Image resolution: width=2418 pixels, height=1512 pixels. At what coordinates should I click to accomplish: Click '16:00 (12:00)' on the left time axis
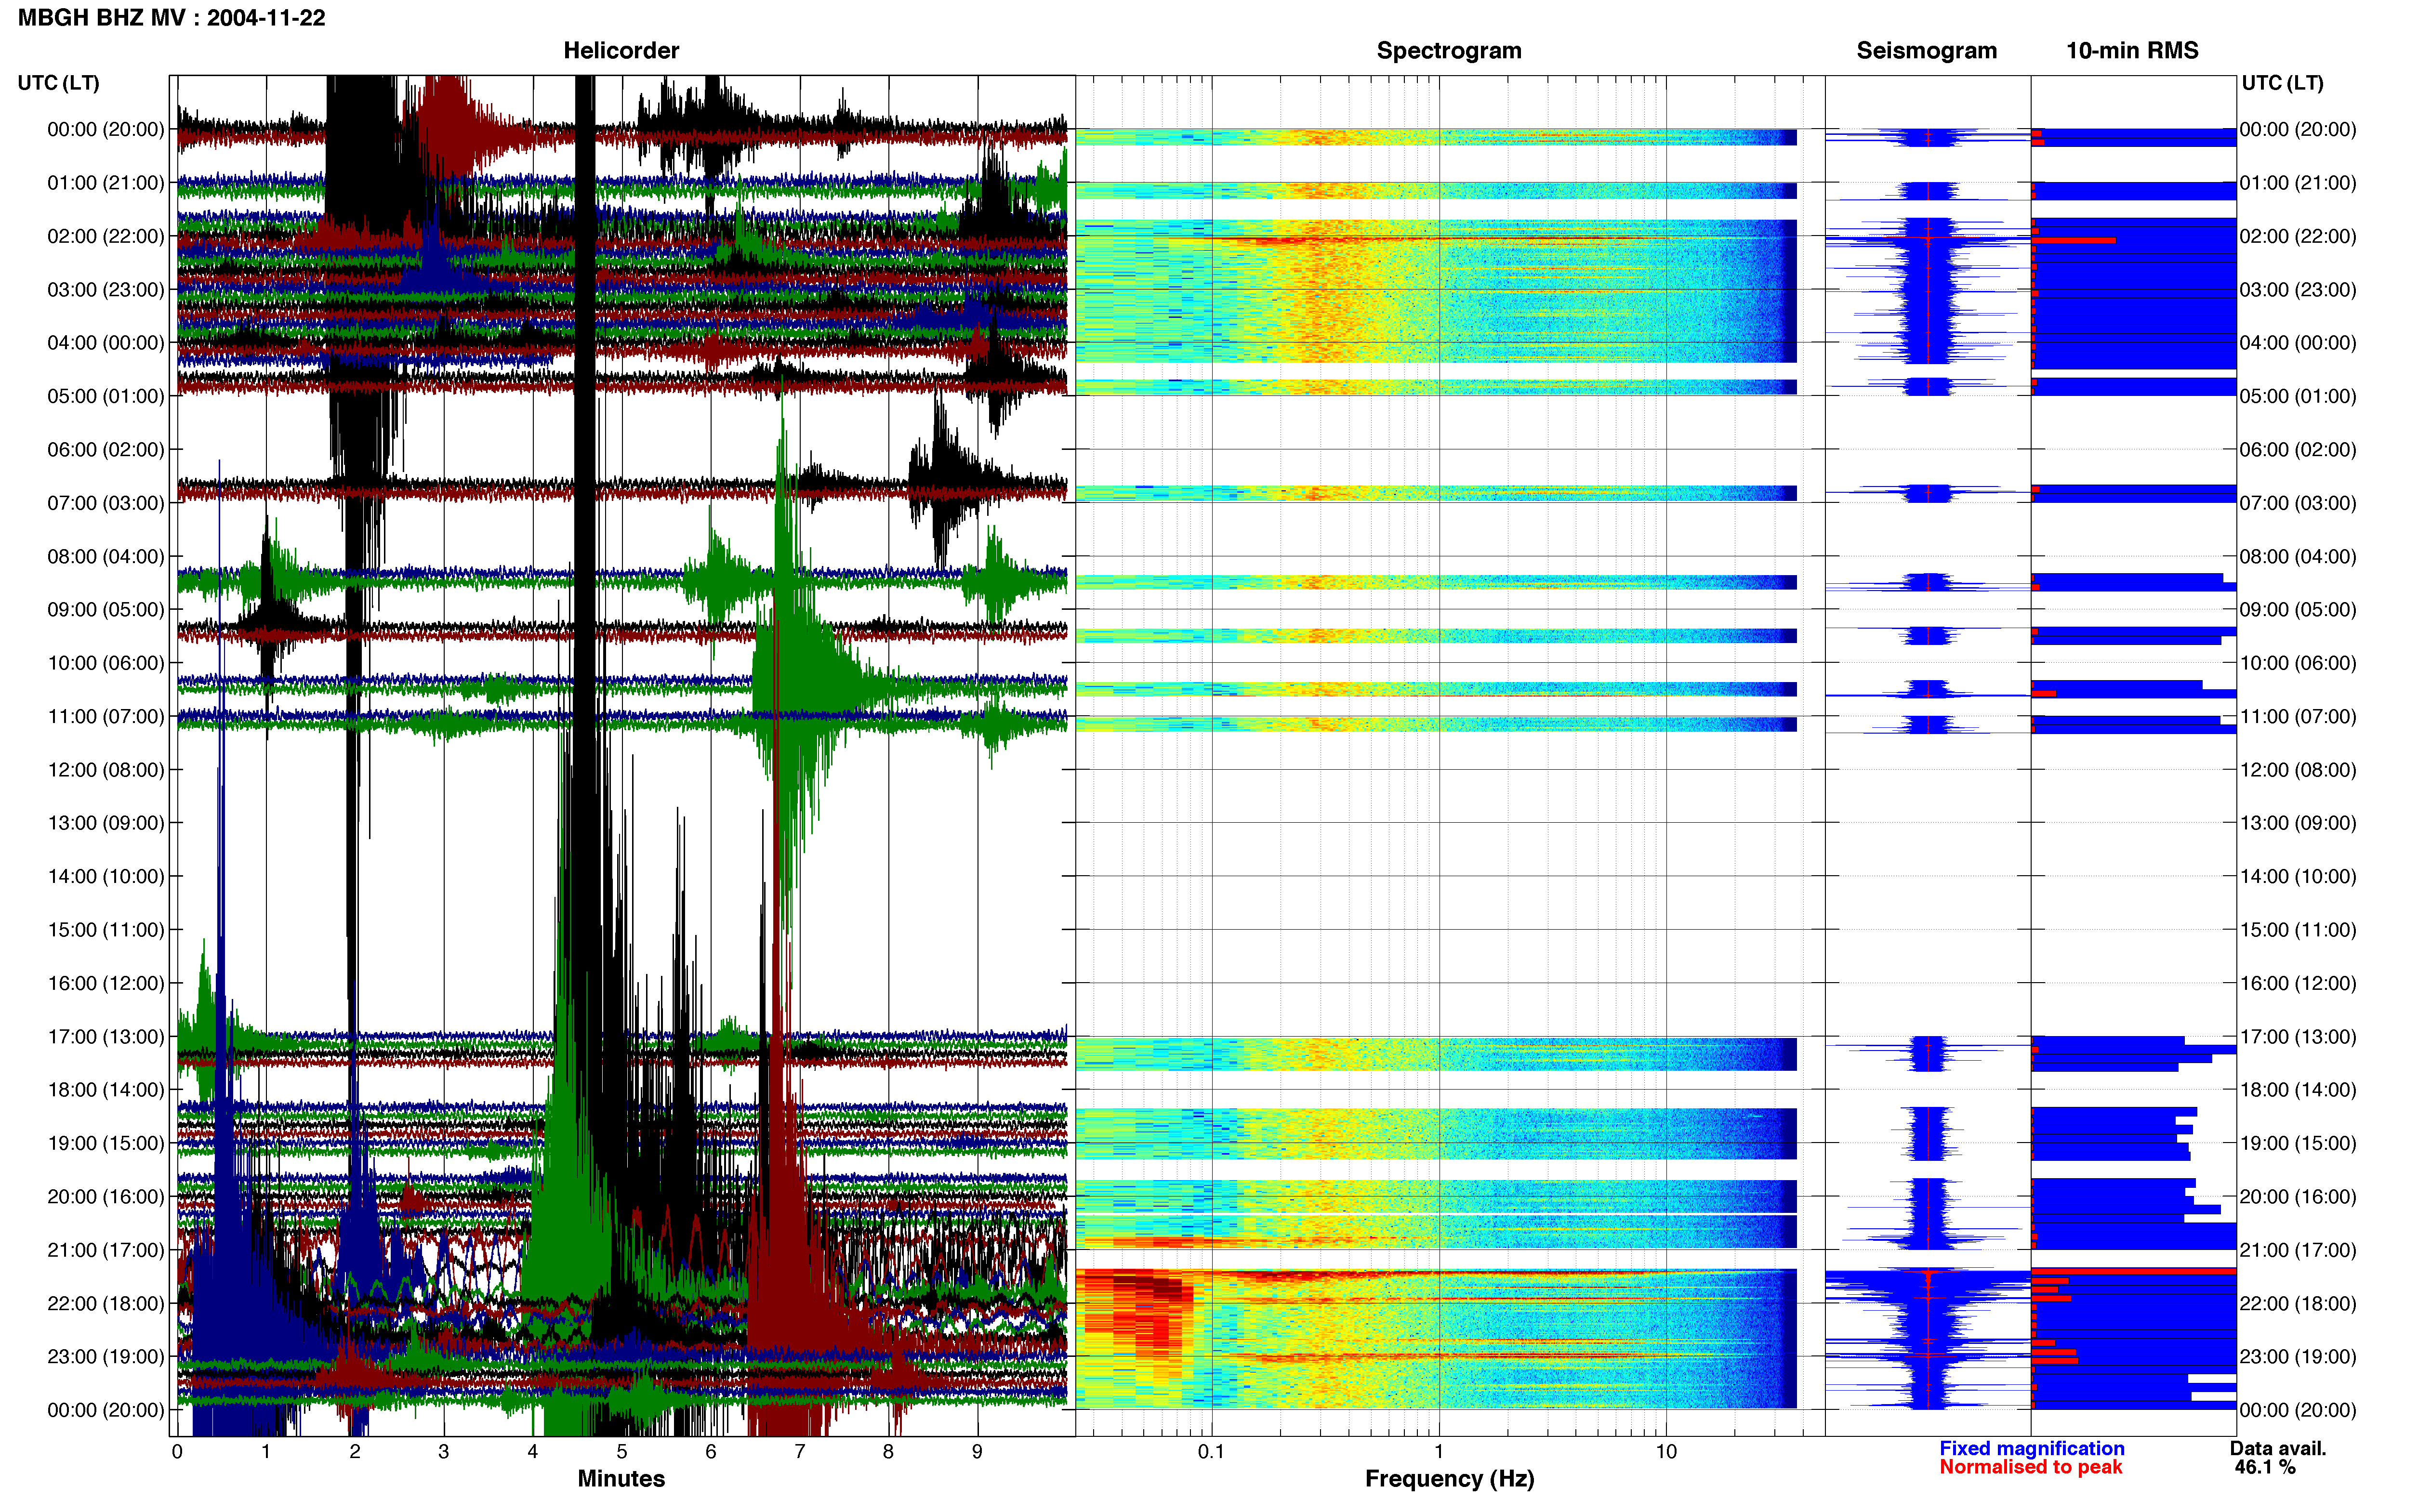point(105,983)
